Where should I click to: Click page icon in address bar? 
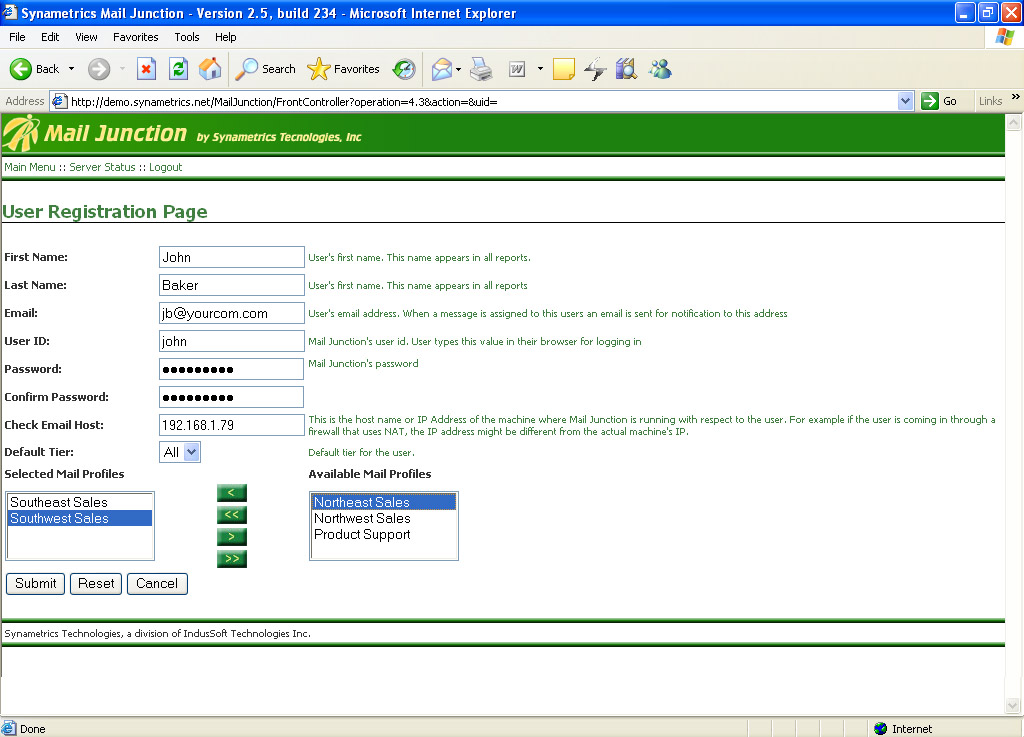(x=59, y=101)
